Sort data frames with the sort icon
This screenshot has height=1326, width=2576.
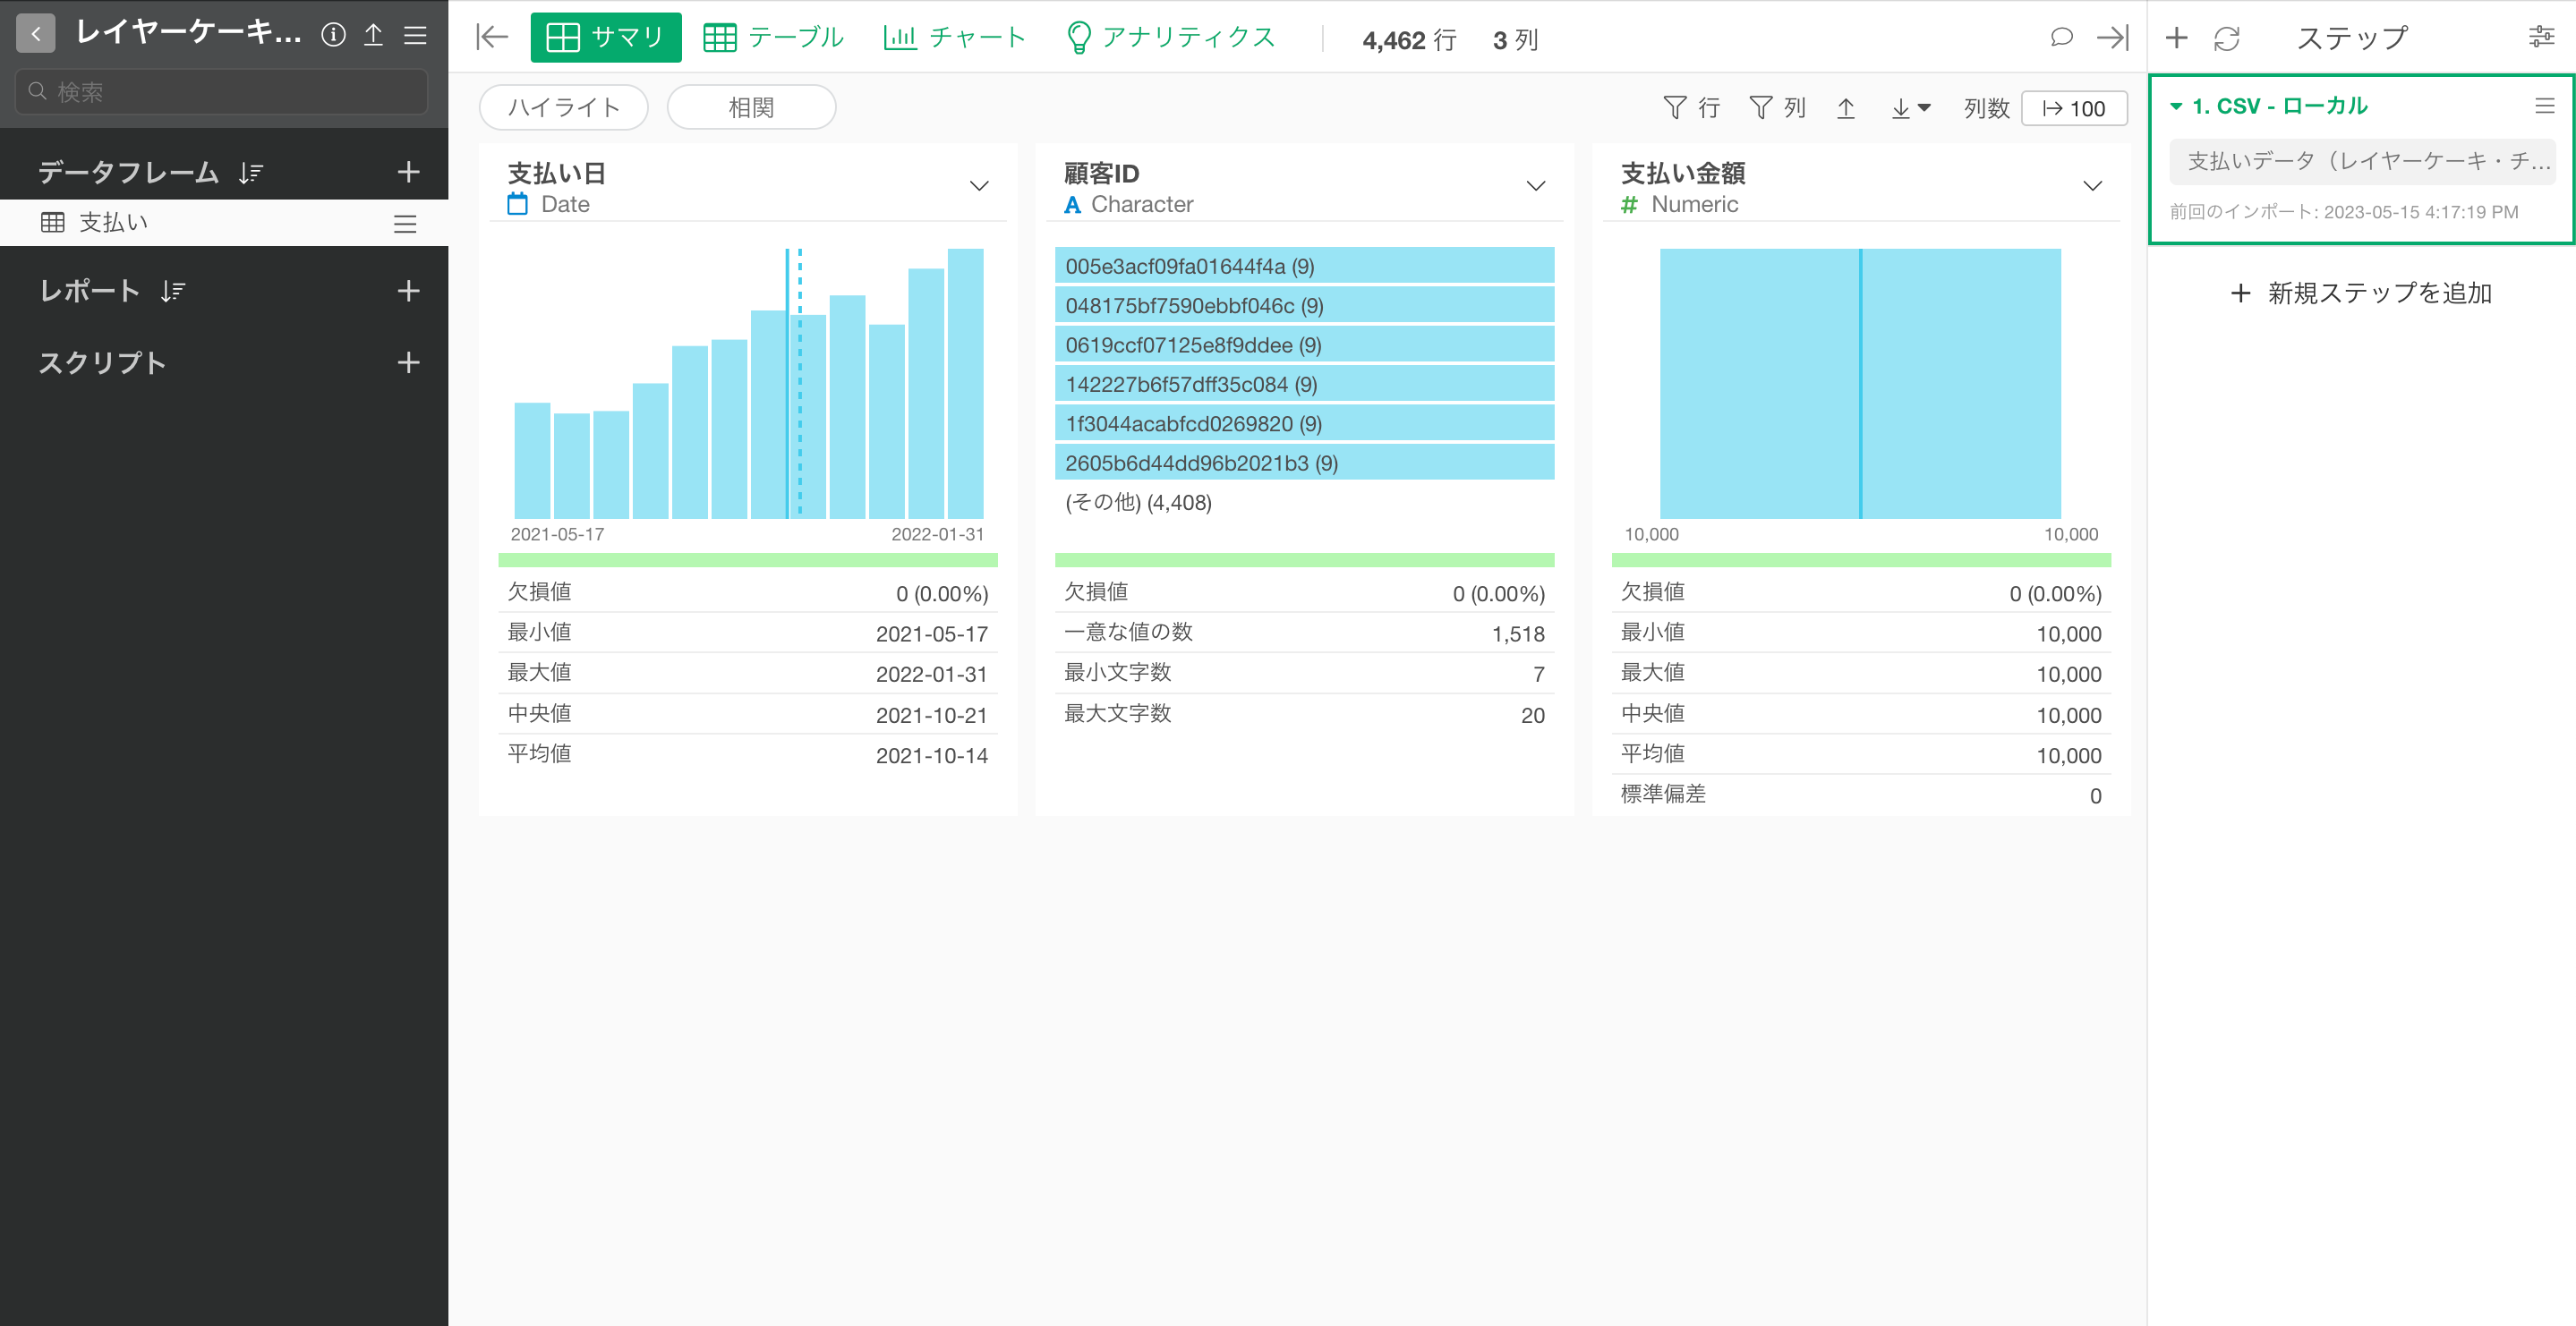250,173
